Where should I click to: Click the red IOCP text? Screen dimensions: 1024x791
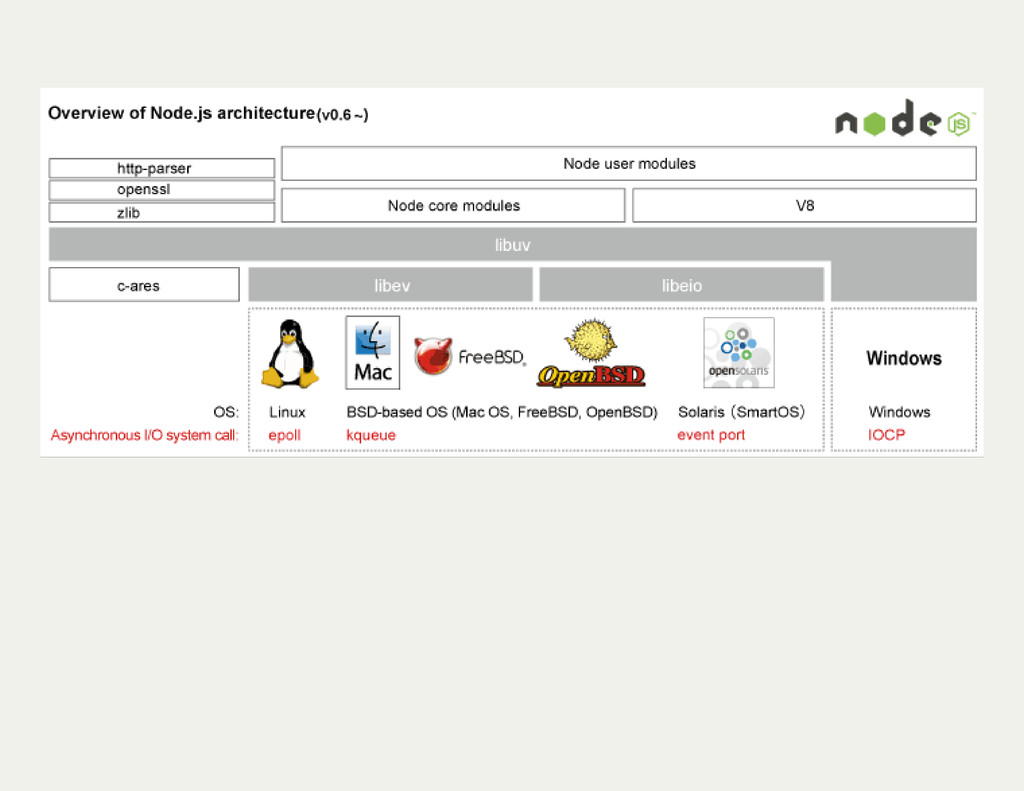(x=886, y=435)
